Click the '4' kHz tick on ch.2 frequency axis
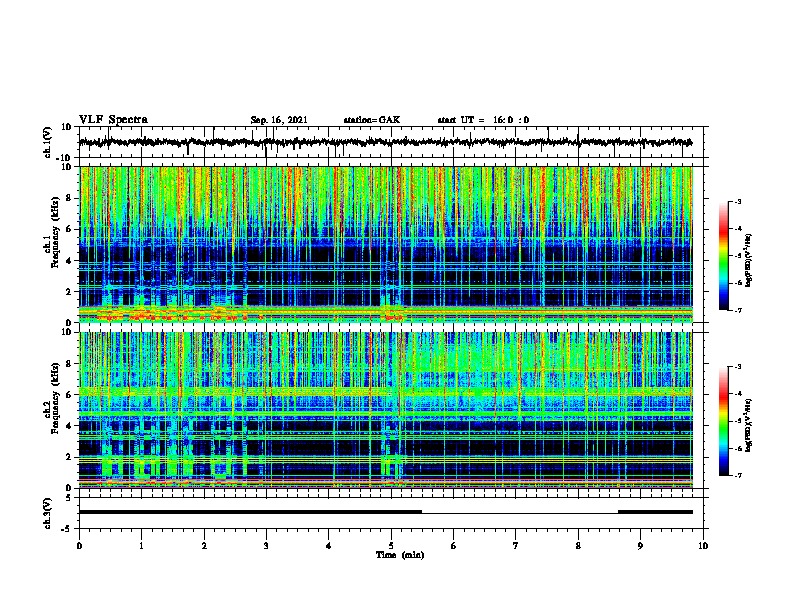This screenshot has height=612, width=792. pyautogui.click(x=69, y=426)
